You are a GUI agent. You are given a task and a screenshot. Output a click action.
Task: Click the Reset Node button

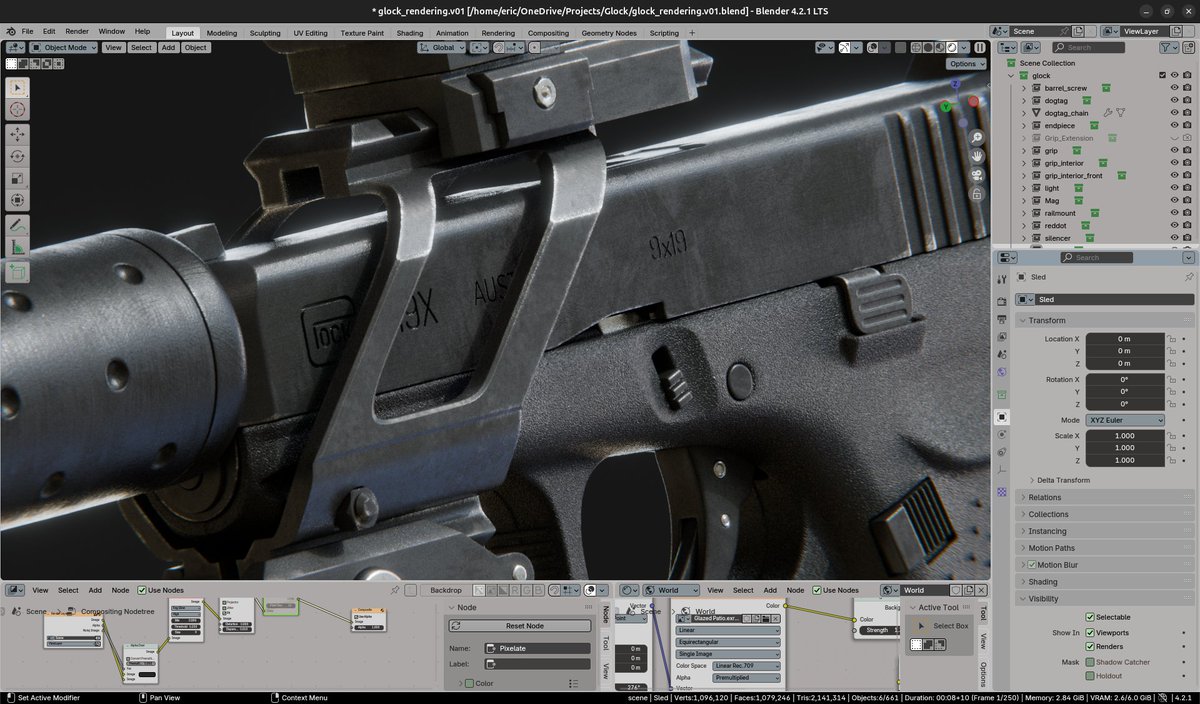click(519, 626)
